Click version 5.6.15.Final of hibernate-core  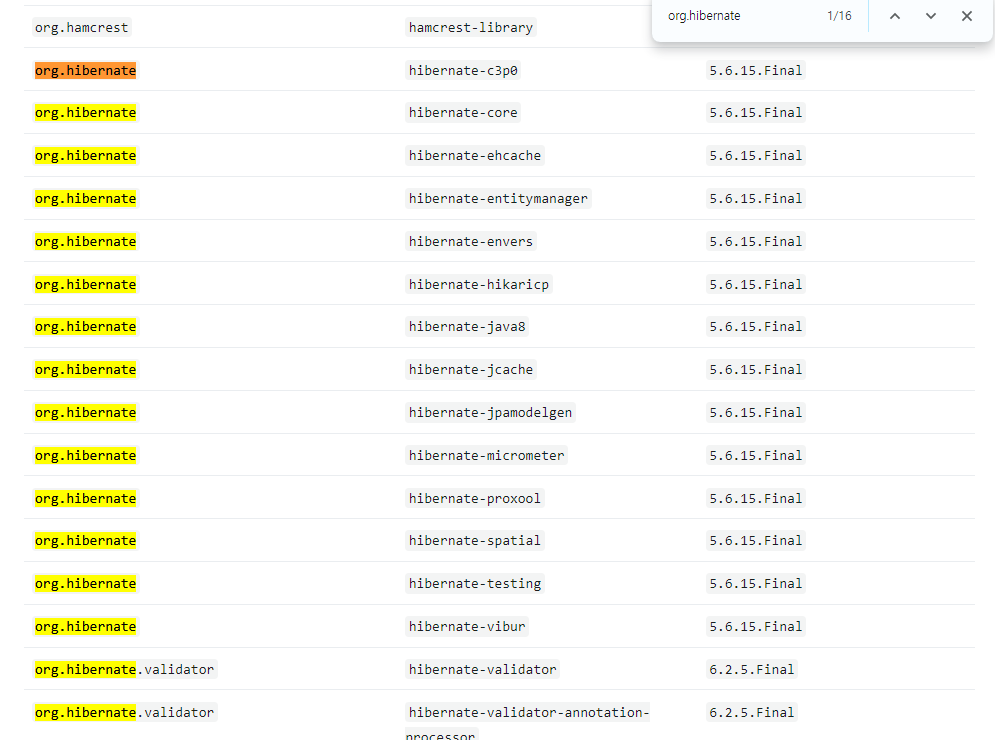[756, 112]
